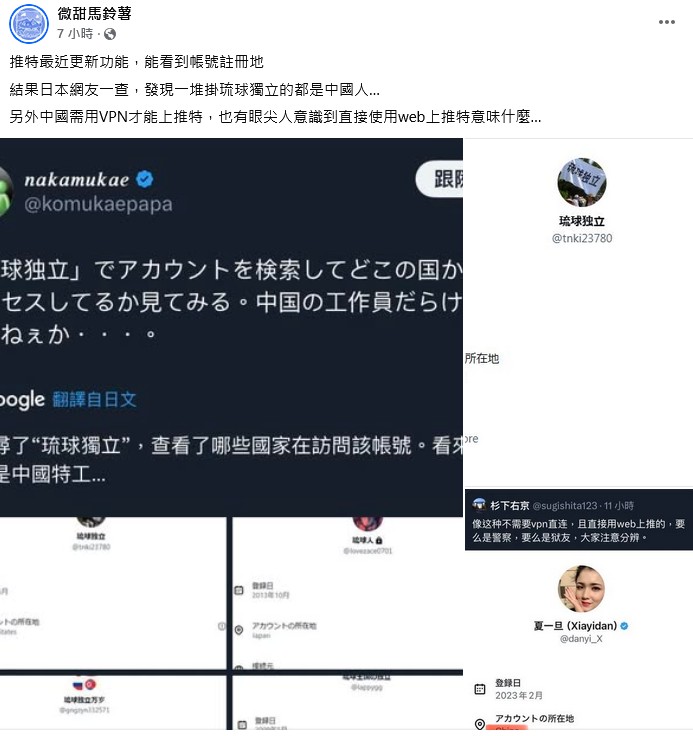Image resolution: width=693 pixels, height=736 pixels.
Task: Open the 微甜馬鈴薯 page name link
Action: click(x=94, y=14)
